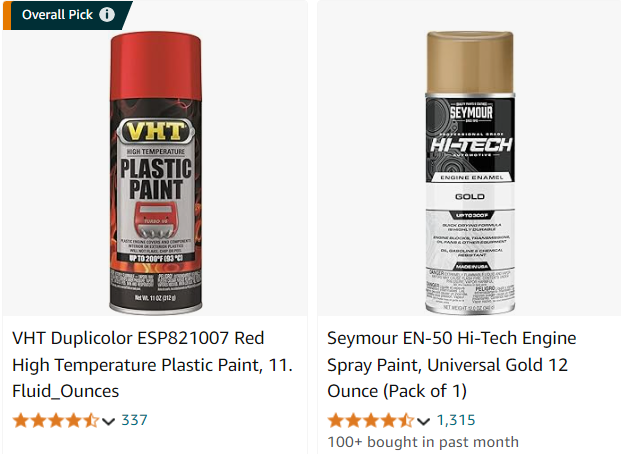Open the VHT Duplicolor Plastic Paint title link
This screenshot has height=454, width=621.
click(152, 364)
